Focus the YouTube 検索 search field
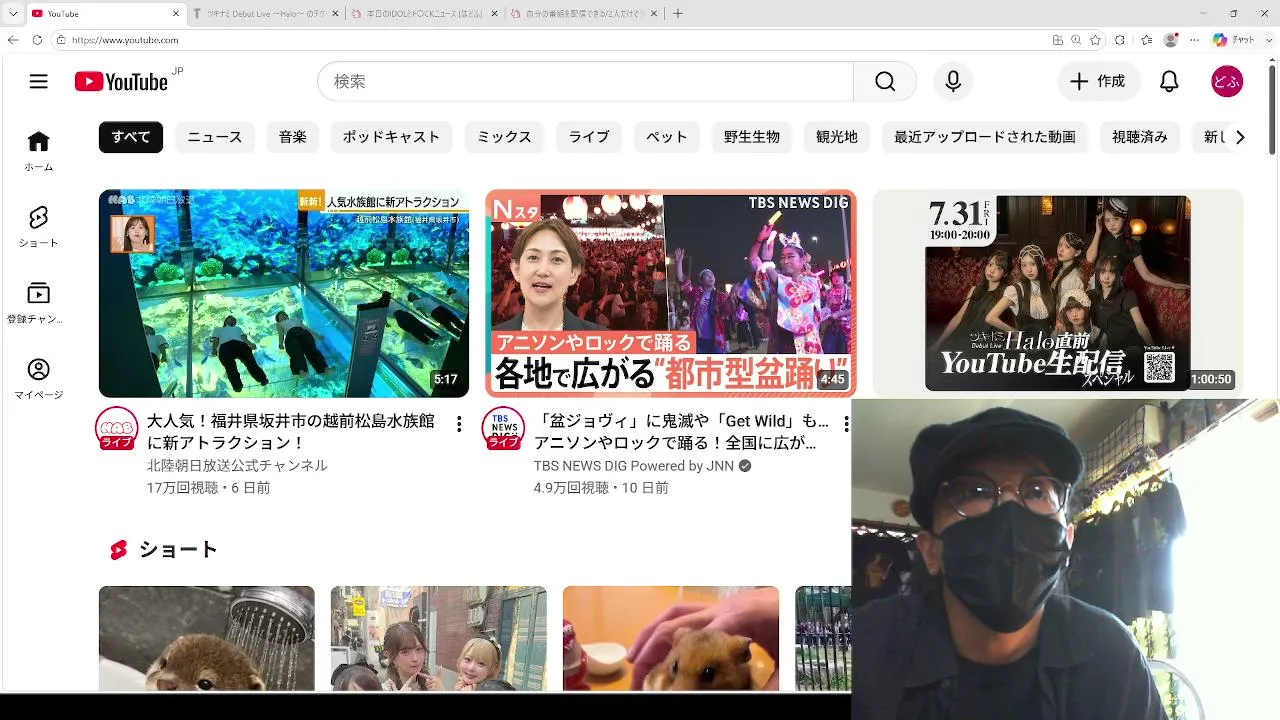This screenshot has width=1280, height=720. (x=586, y=81)
